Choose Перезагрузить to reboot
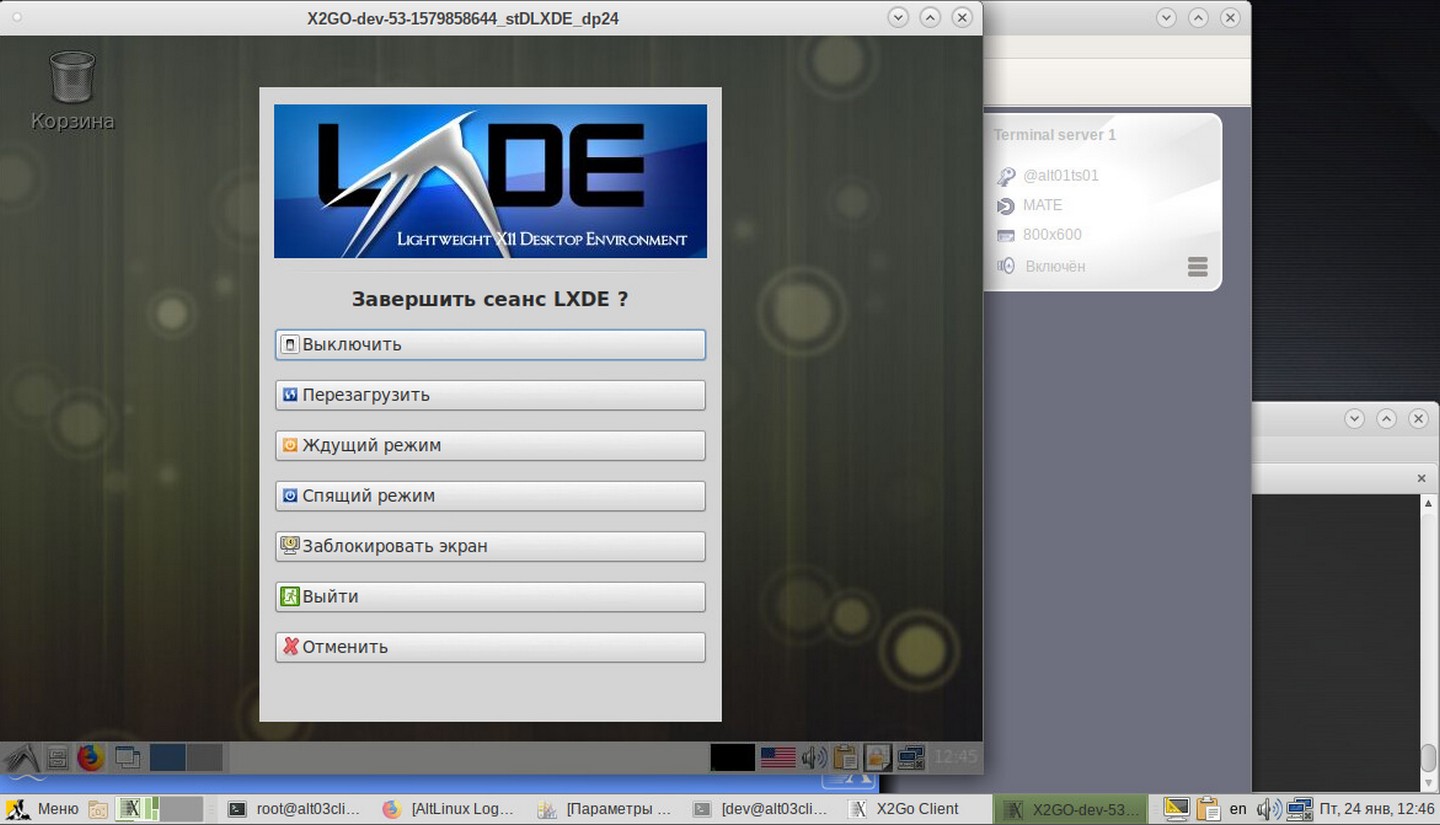The height and width of the screenshot is (825, 1440). [490, 395]
